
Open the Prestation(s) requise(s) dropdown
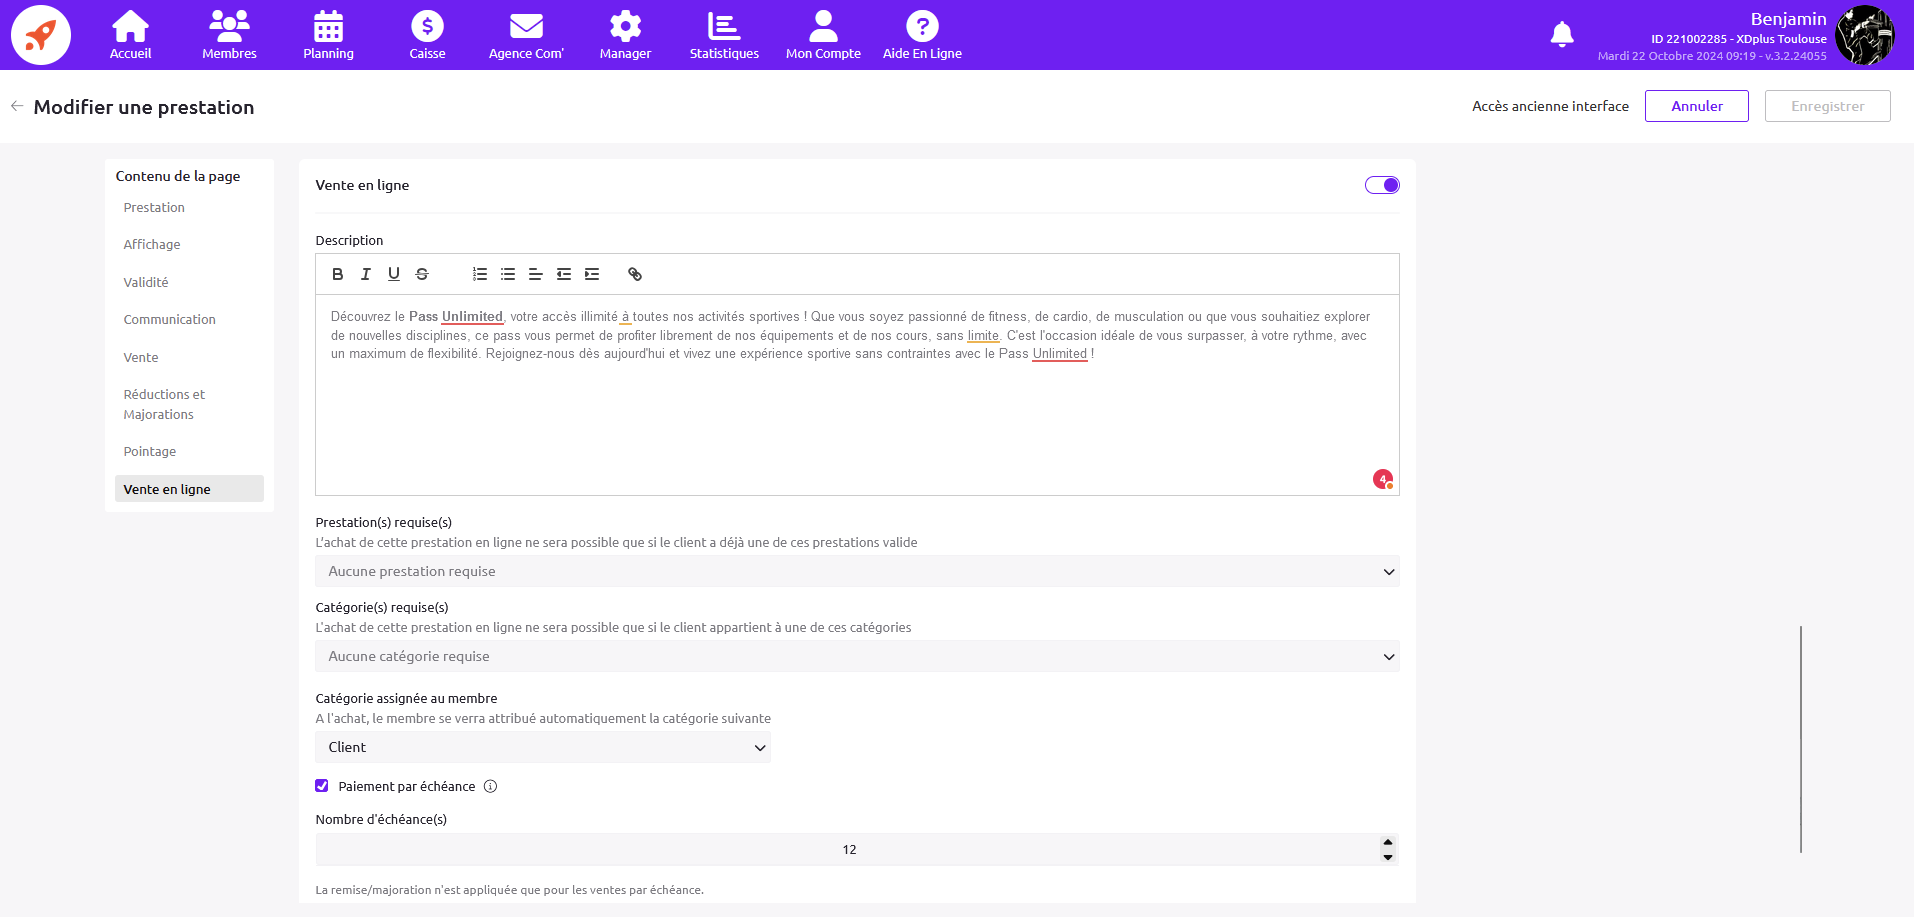(x=857, y=571)
